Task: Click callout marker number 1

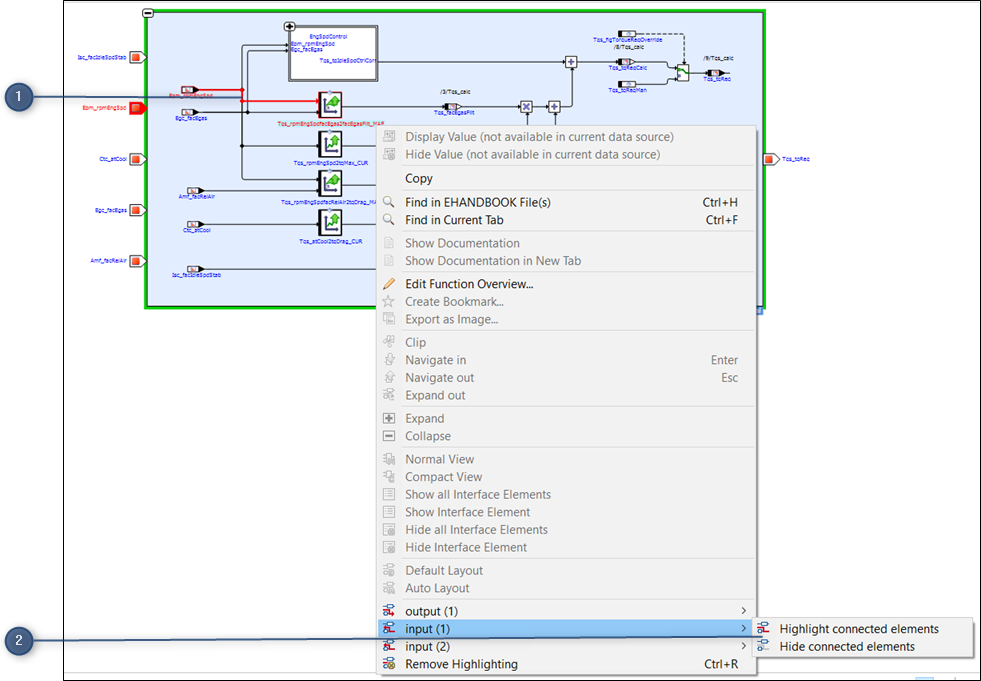Action: 18,97
